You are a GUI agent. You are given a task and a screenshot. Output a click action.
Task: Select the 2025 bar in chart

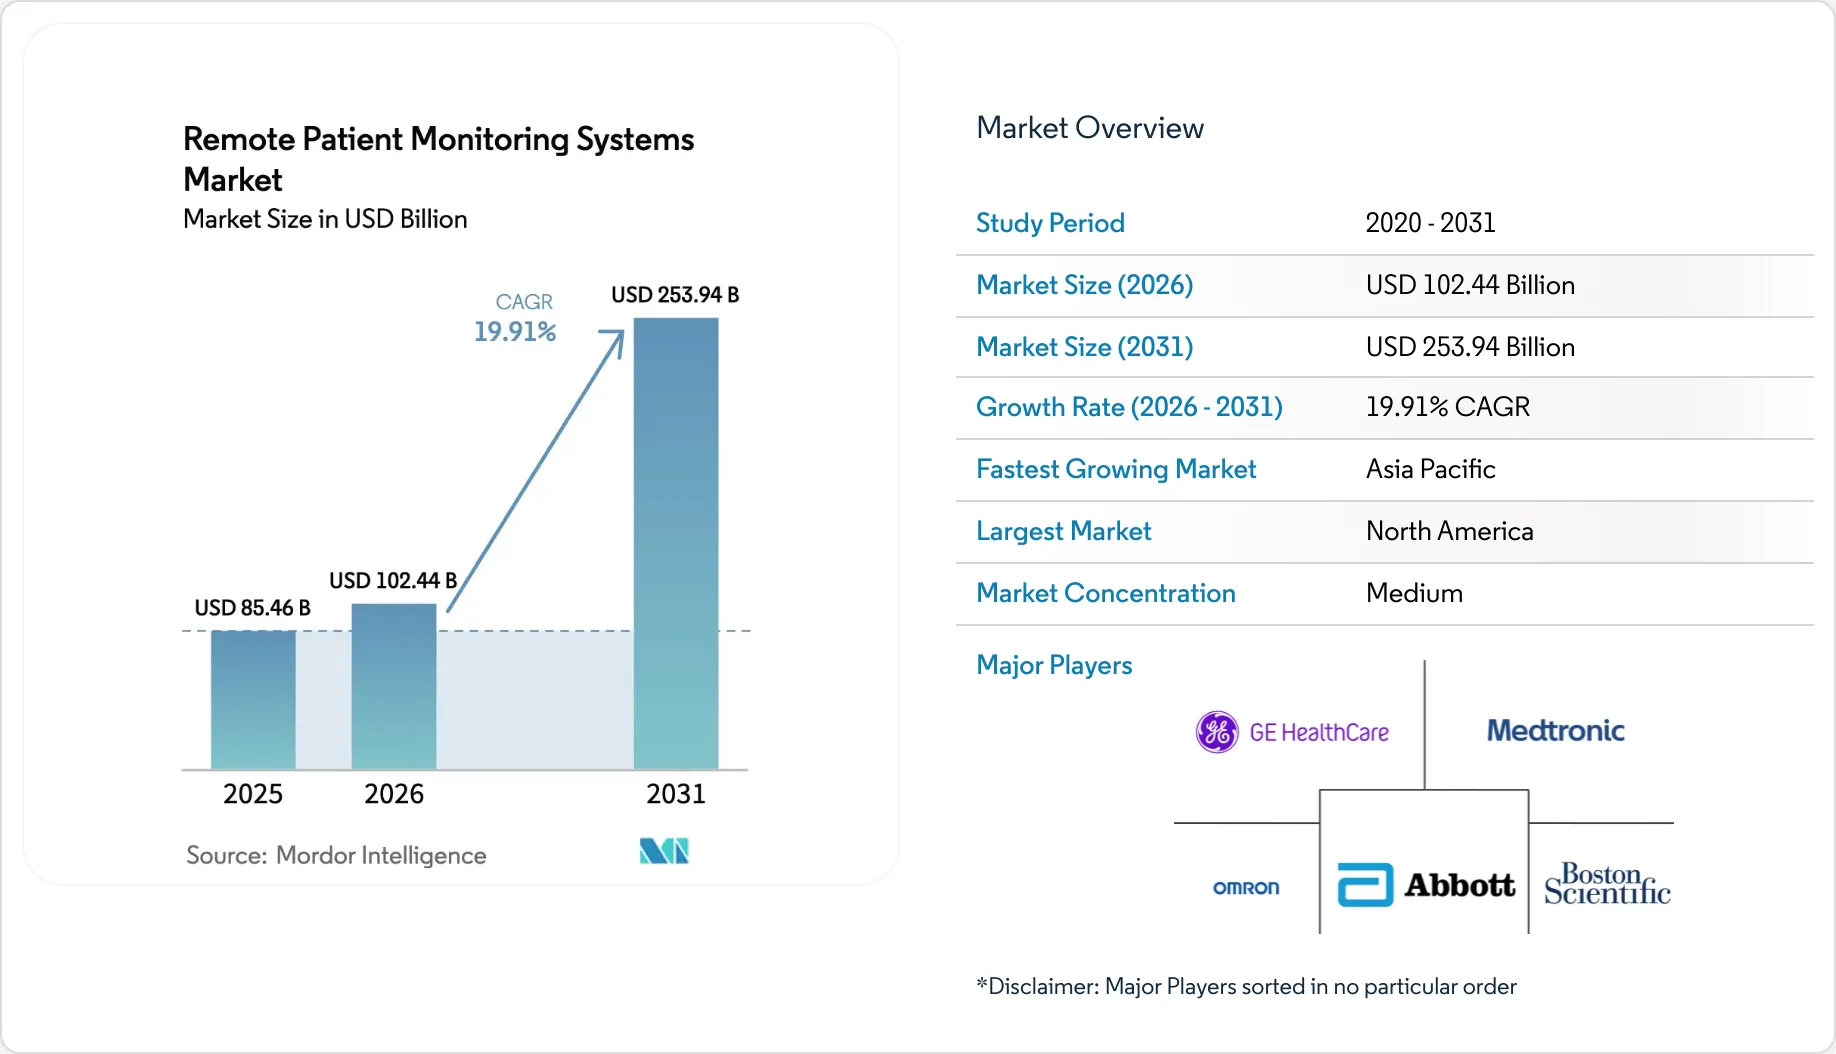[253, 700]
